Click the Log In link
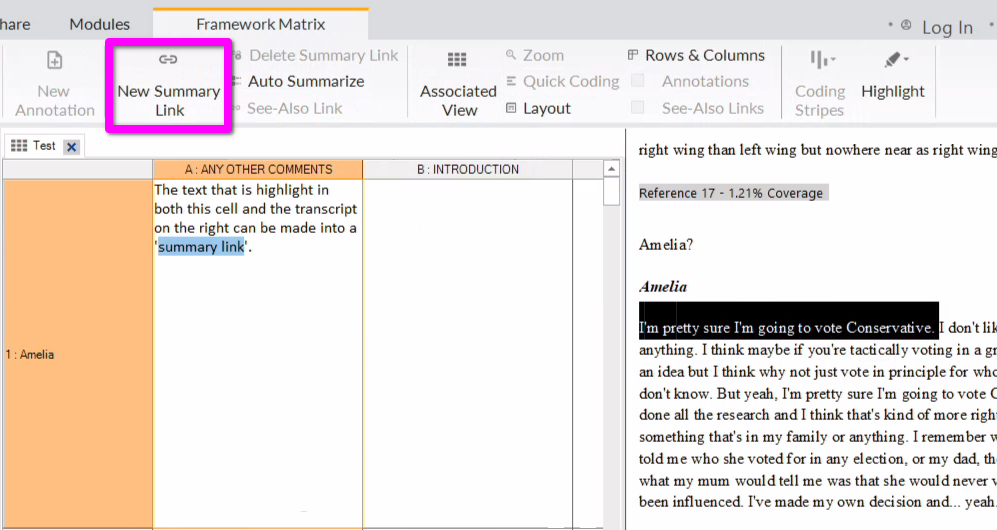 pos(946,27)
